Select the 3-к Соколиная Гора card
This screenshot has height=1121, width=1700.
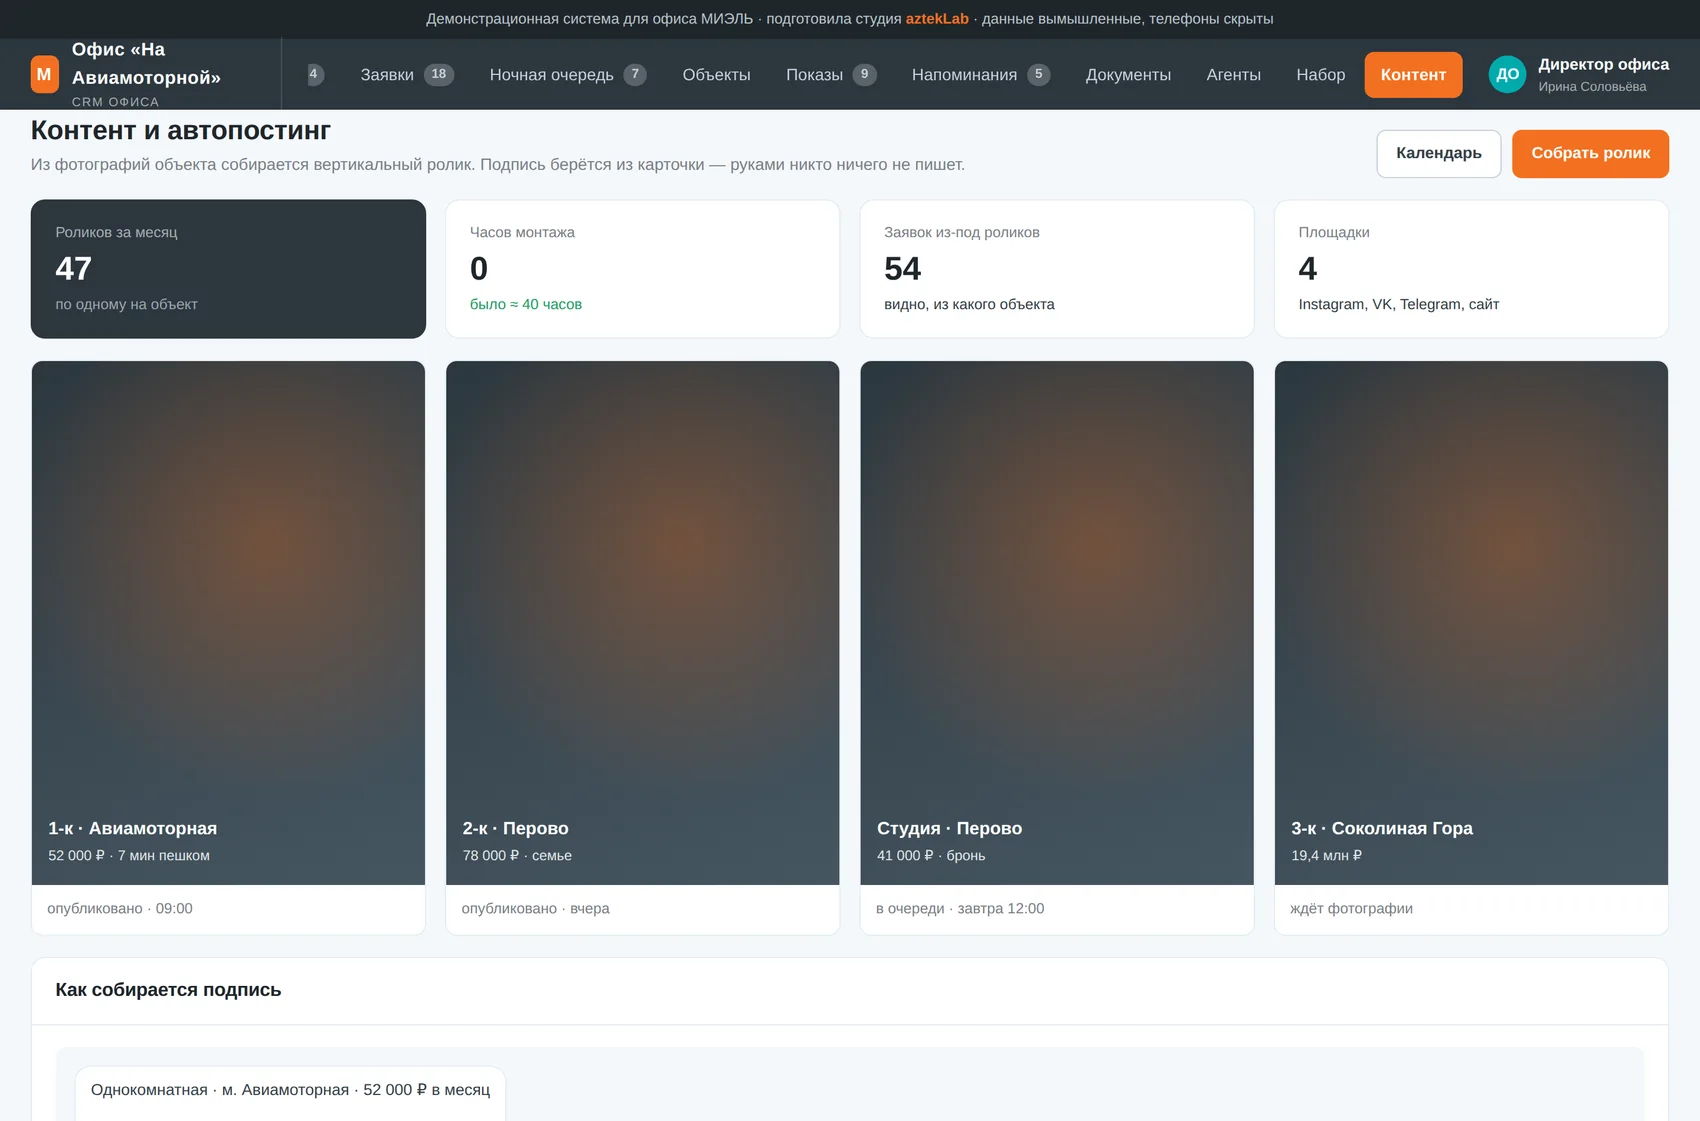(1471, 648)
